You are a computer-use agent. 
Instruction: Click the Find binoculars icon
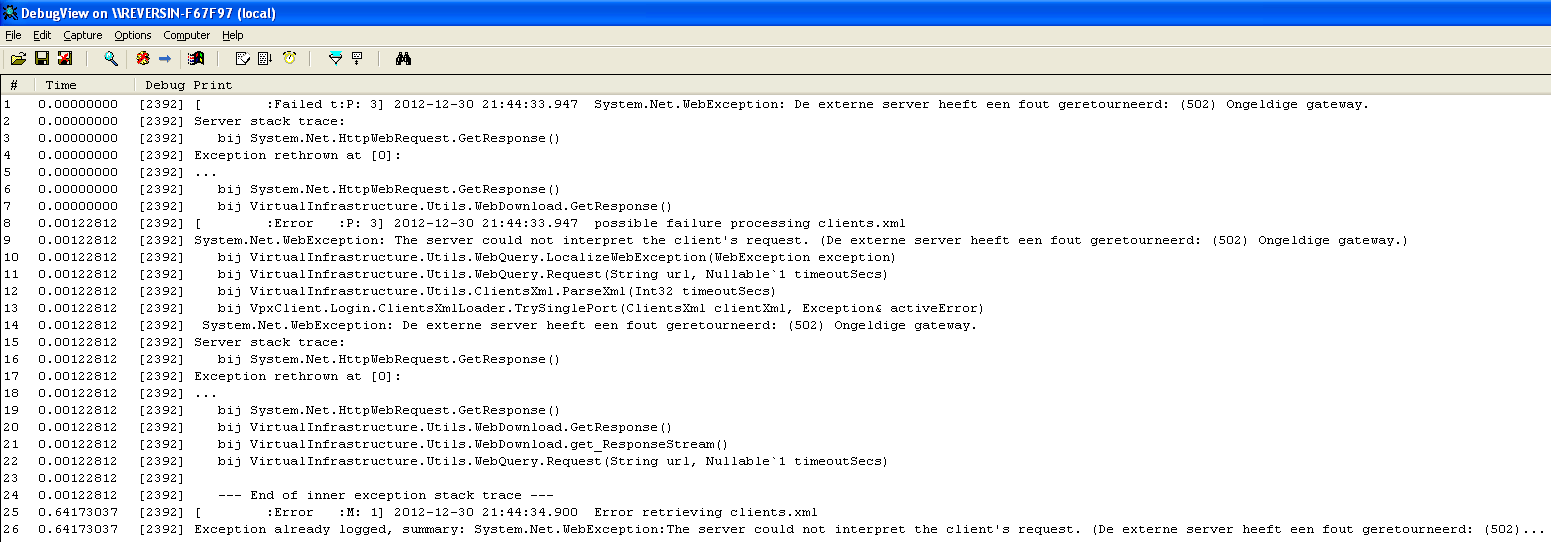(404, 59)
